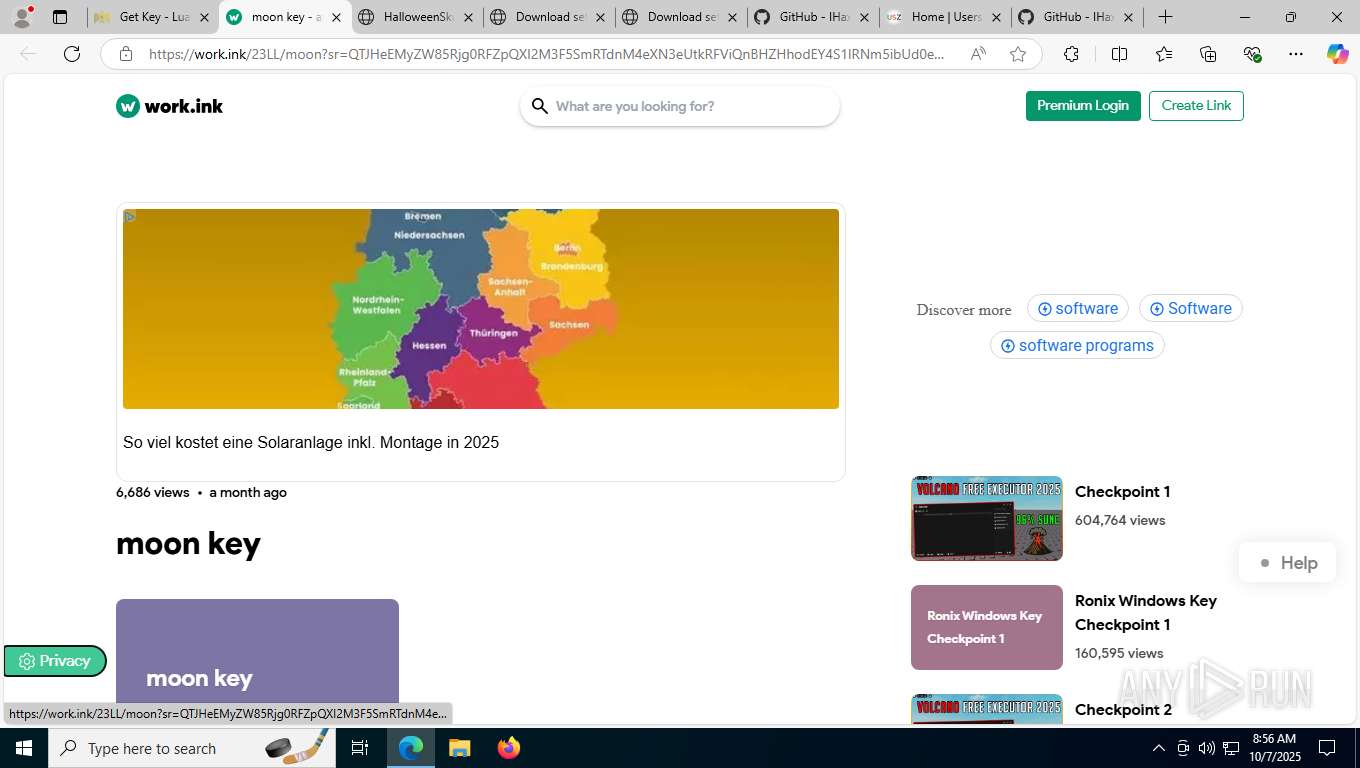Open the Privacy settings button
Viewport: 1360px width, 768px height.
55,661
